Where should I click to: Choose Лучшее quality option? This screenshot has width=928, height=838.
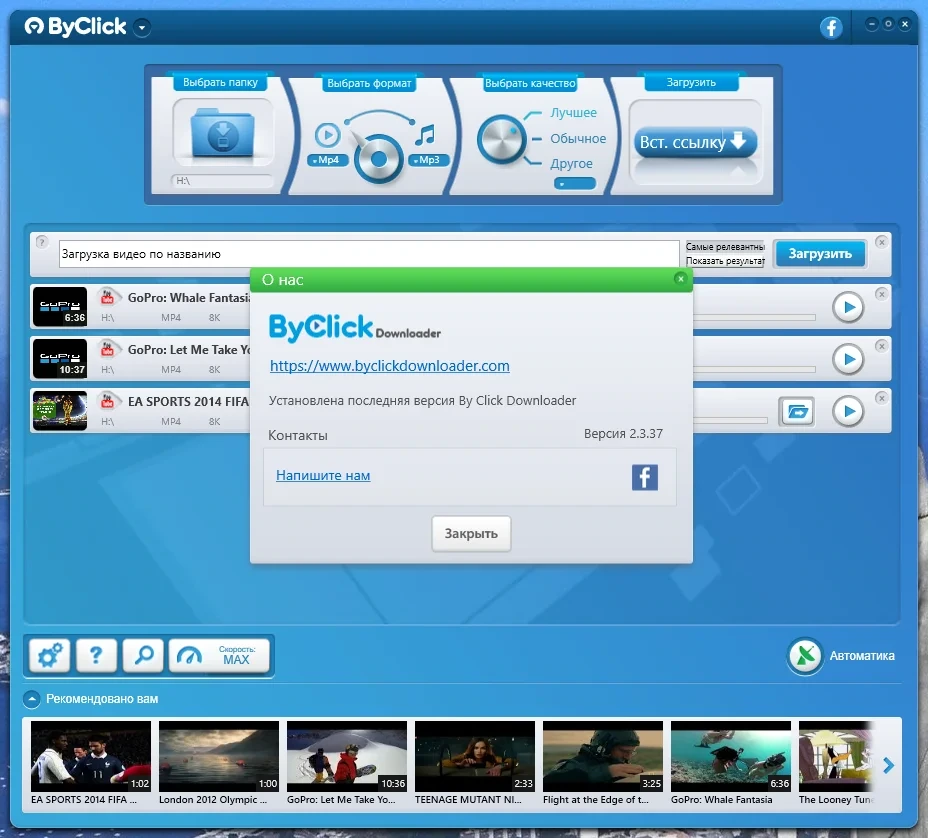tap(573, 112)
